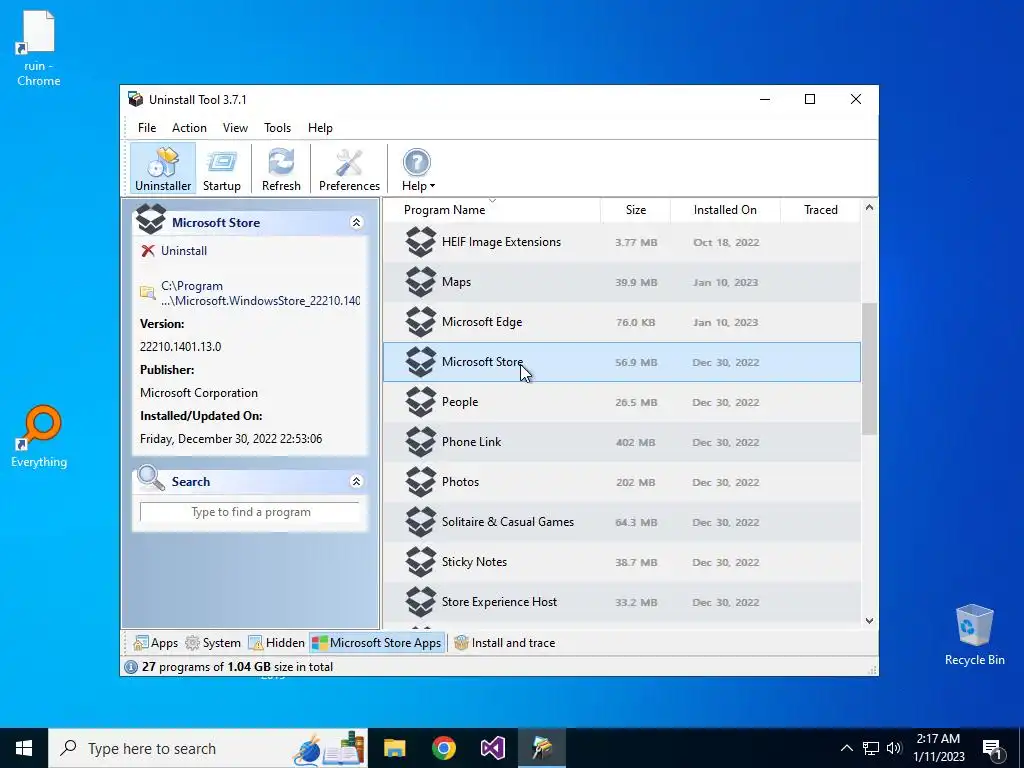Click the Solitaire & Casual Games icon
Viewport: 1024px width, 768px height.
421,522
